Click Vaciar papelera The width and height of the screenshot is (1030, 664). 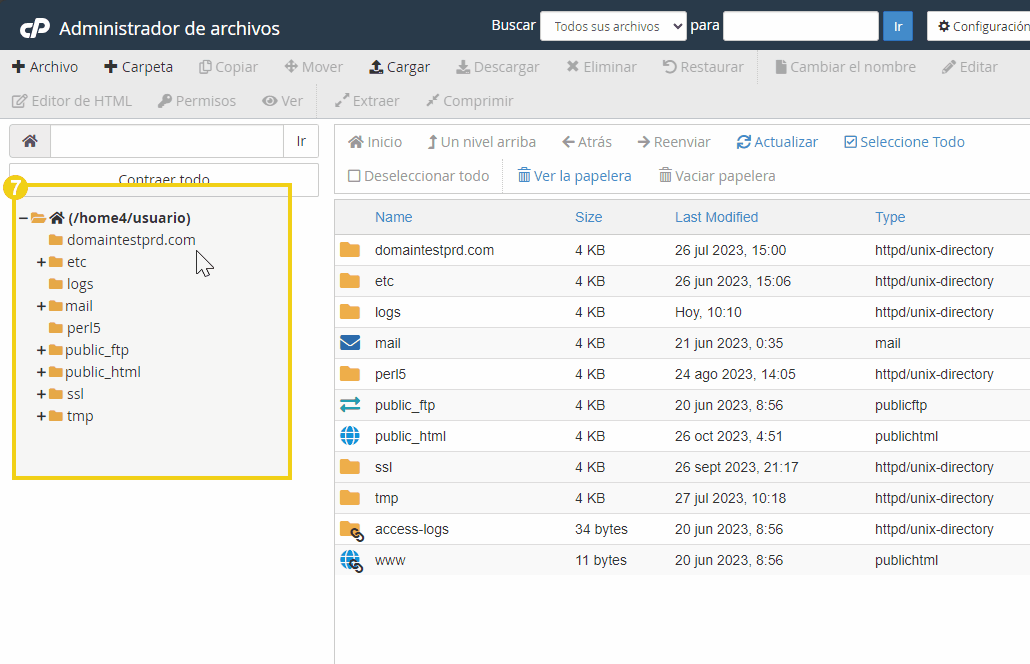pos(717,176)
